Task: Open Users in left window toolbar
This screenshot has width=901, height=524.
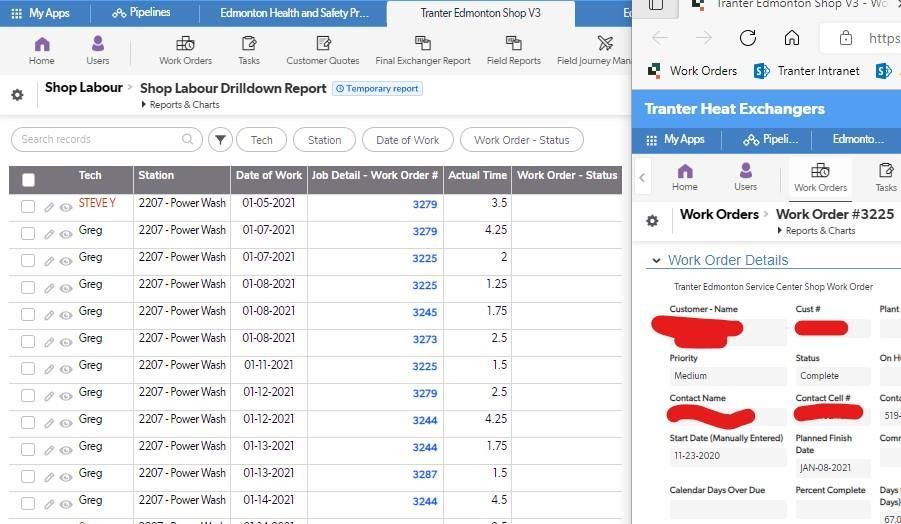Action: (98, 51)
